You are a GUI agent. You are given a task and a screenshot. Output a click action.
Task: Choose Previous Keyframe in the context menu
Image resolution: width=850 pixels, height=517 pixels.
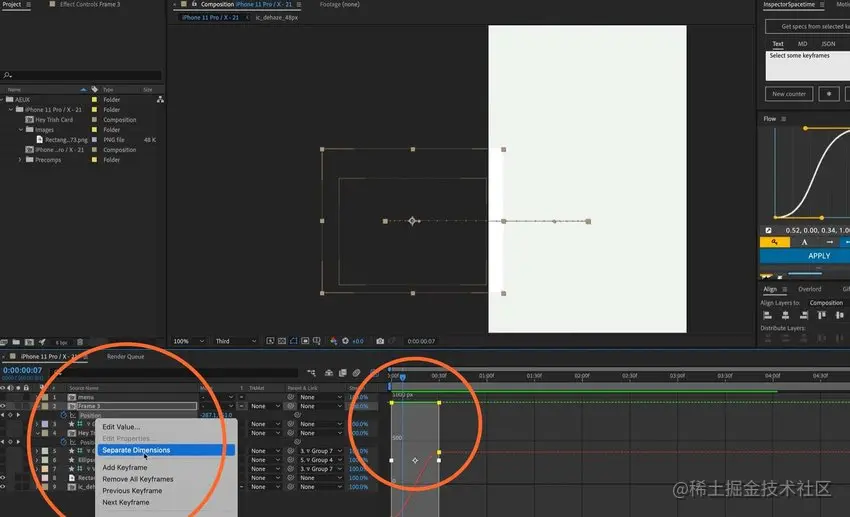pyautogui.click(x=132, y=490)
